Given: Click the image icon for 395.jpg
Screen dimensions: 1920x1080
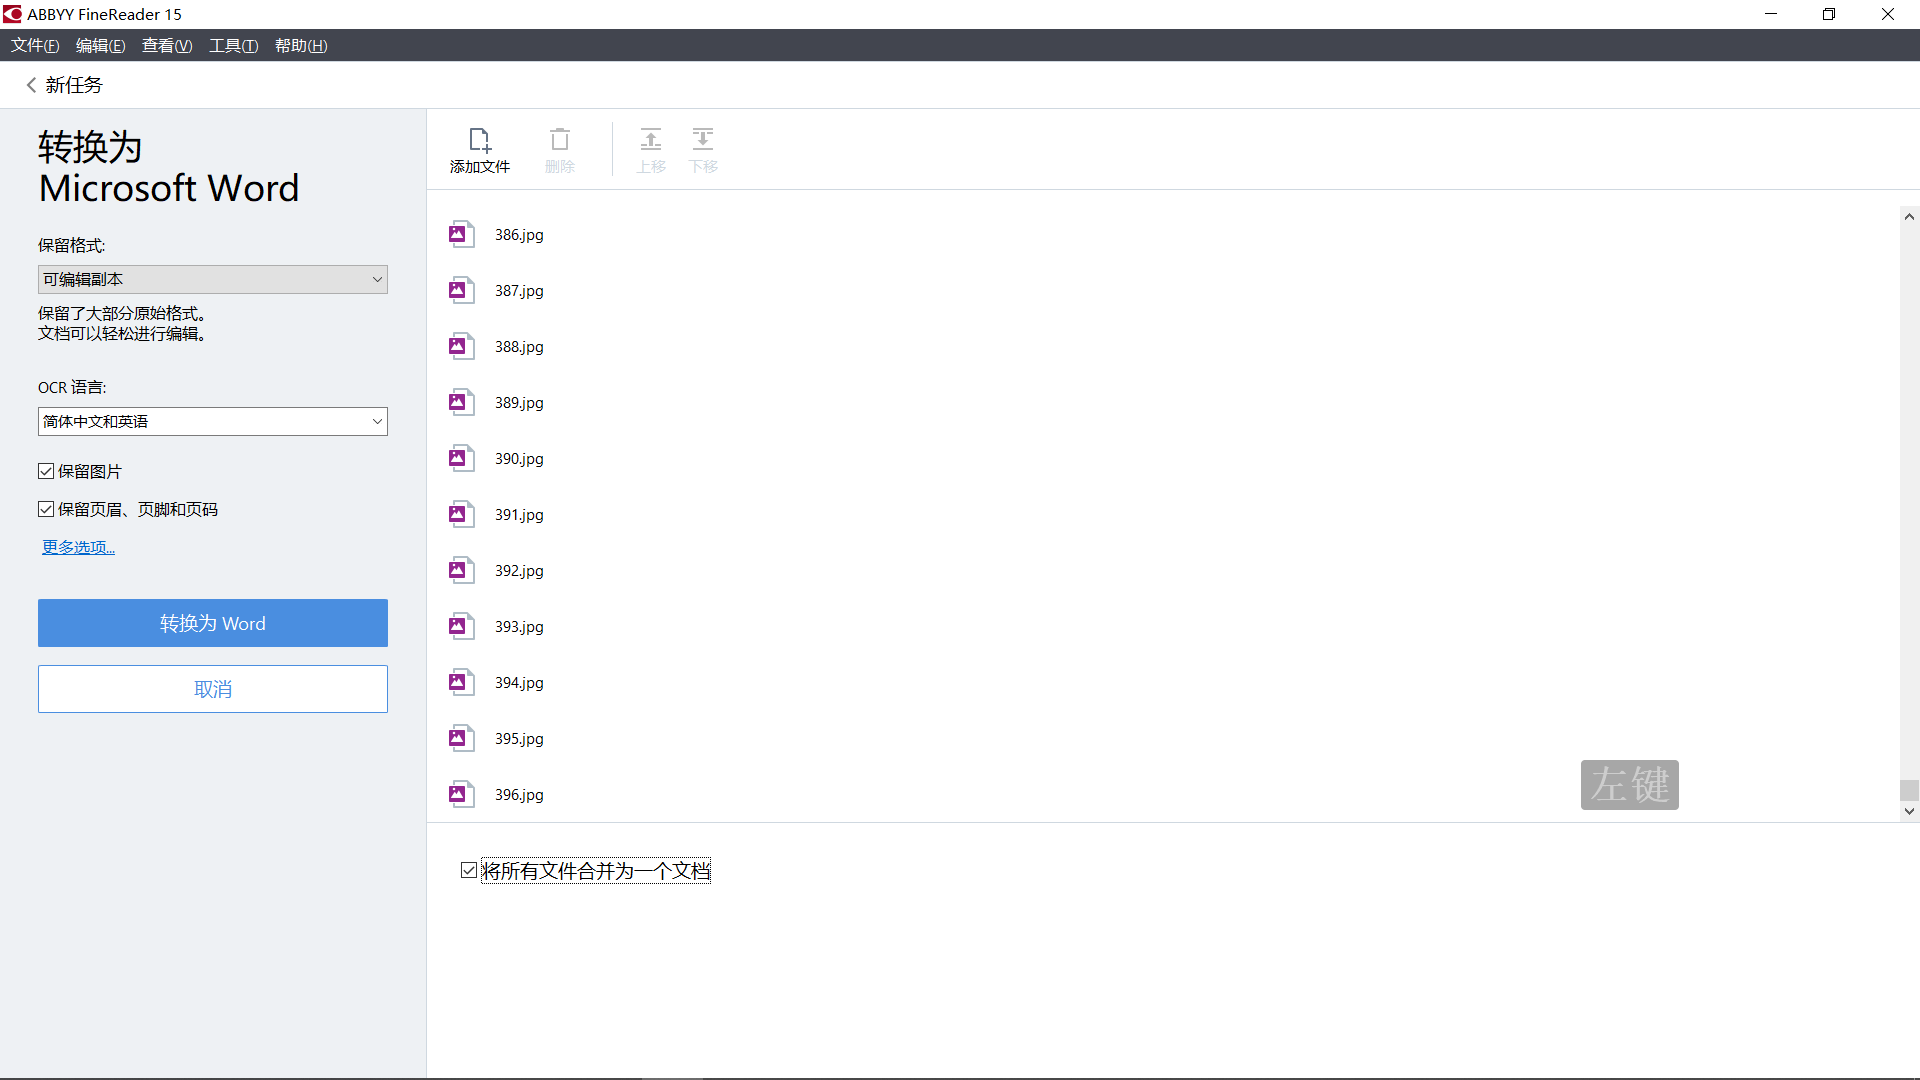Looking at the screenshot, I should click(x=461, y=738).
